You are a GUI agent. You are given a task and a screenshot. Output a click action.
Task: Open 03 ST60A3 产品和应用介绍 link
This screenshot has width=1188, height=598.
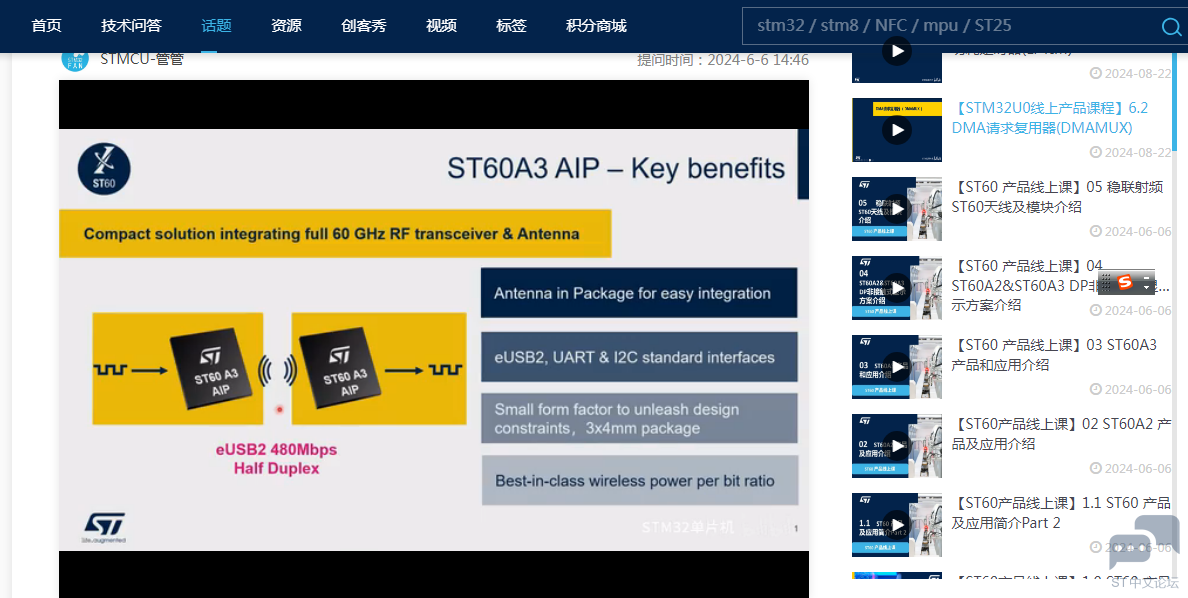pos(1055,355)
